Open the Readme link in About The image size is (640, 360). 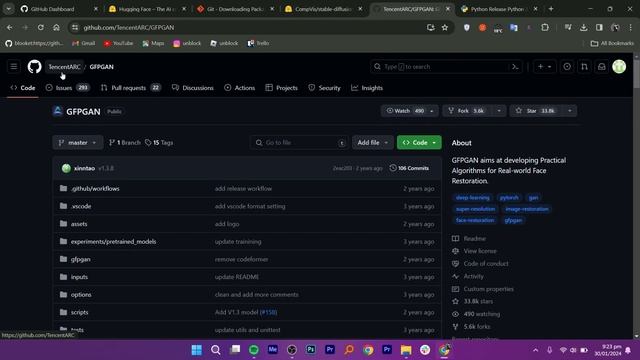[475, 238]
